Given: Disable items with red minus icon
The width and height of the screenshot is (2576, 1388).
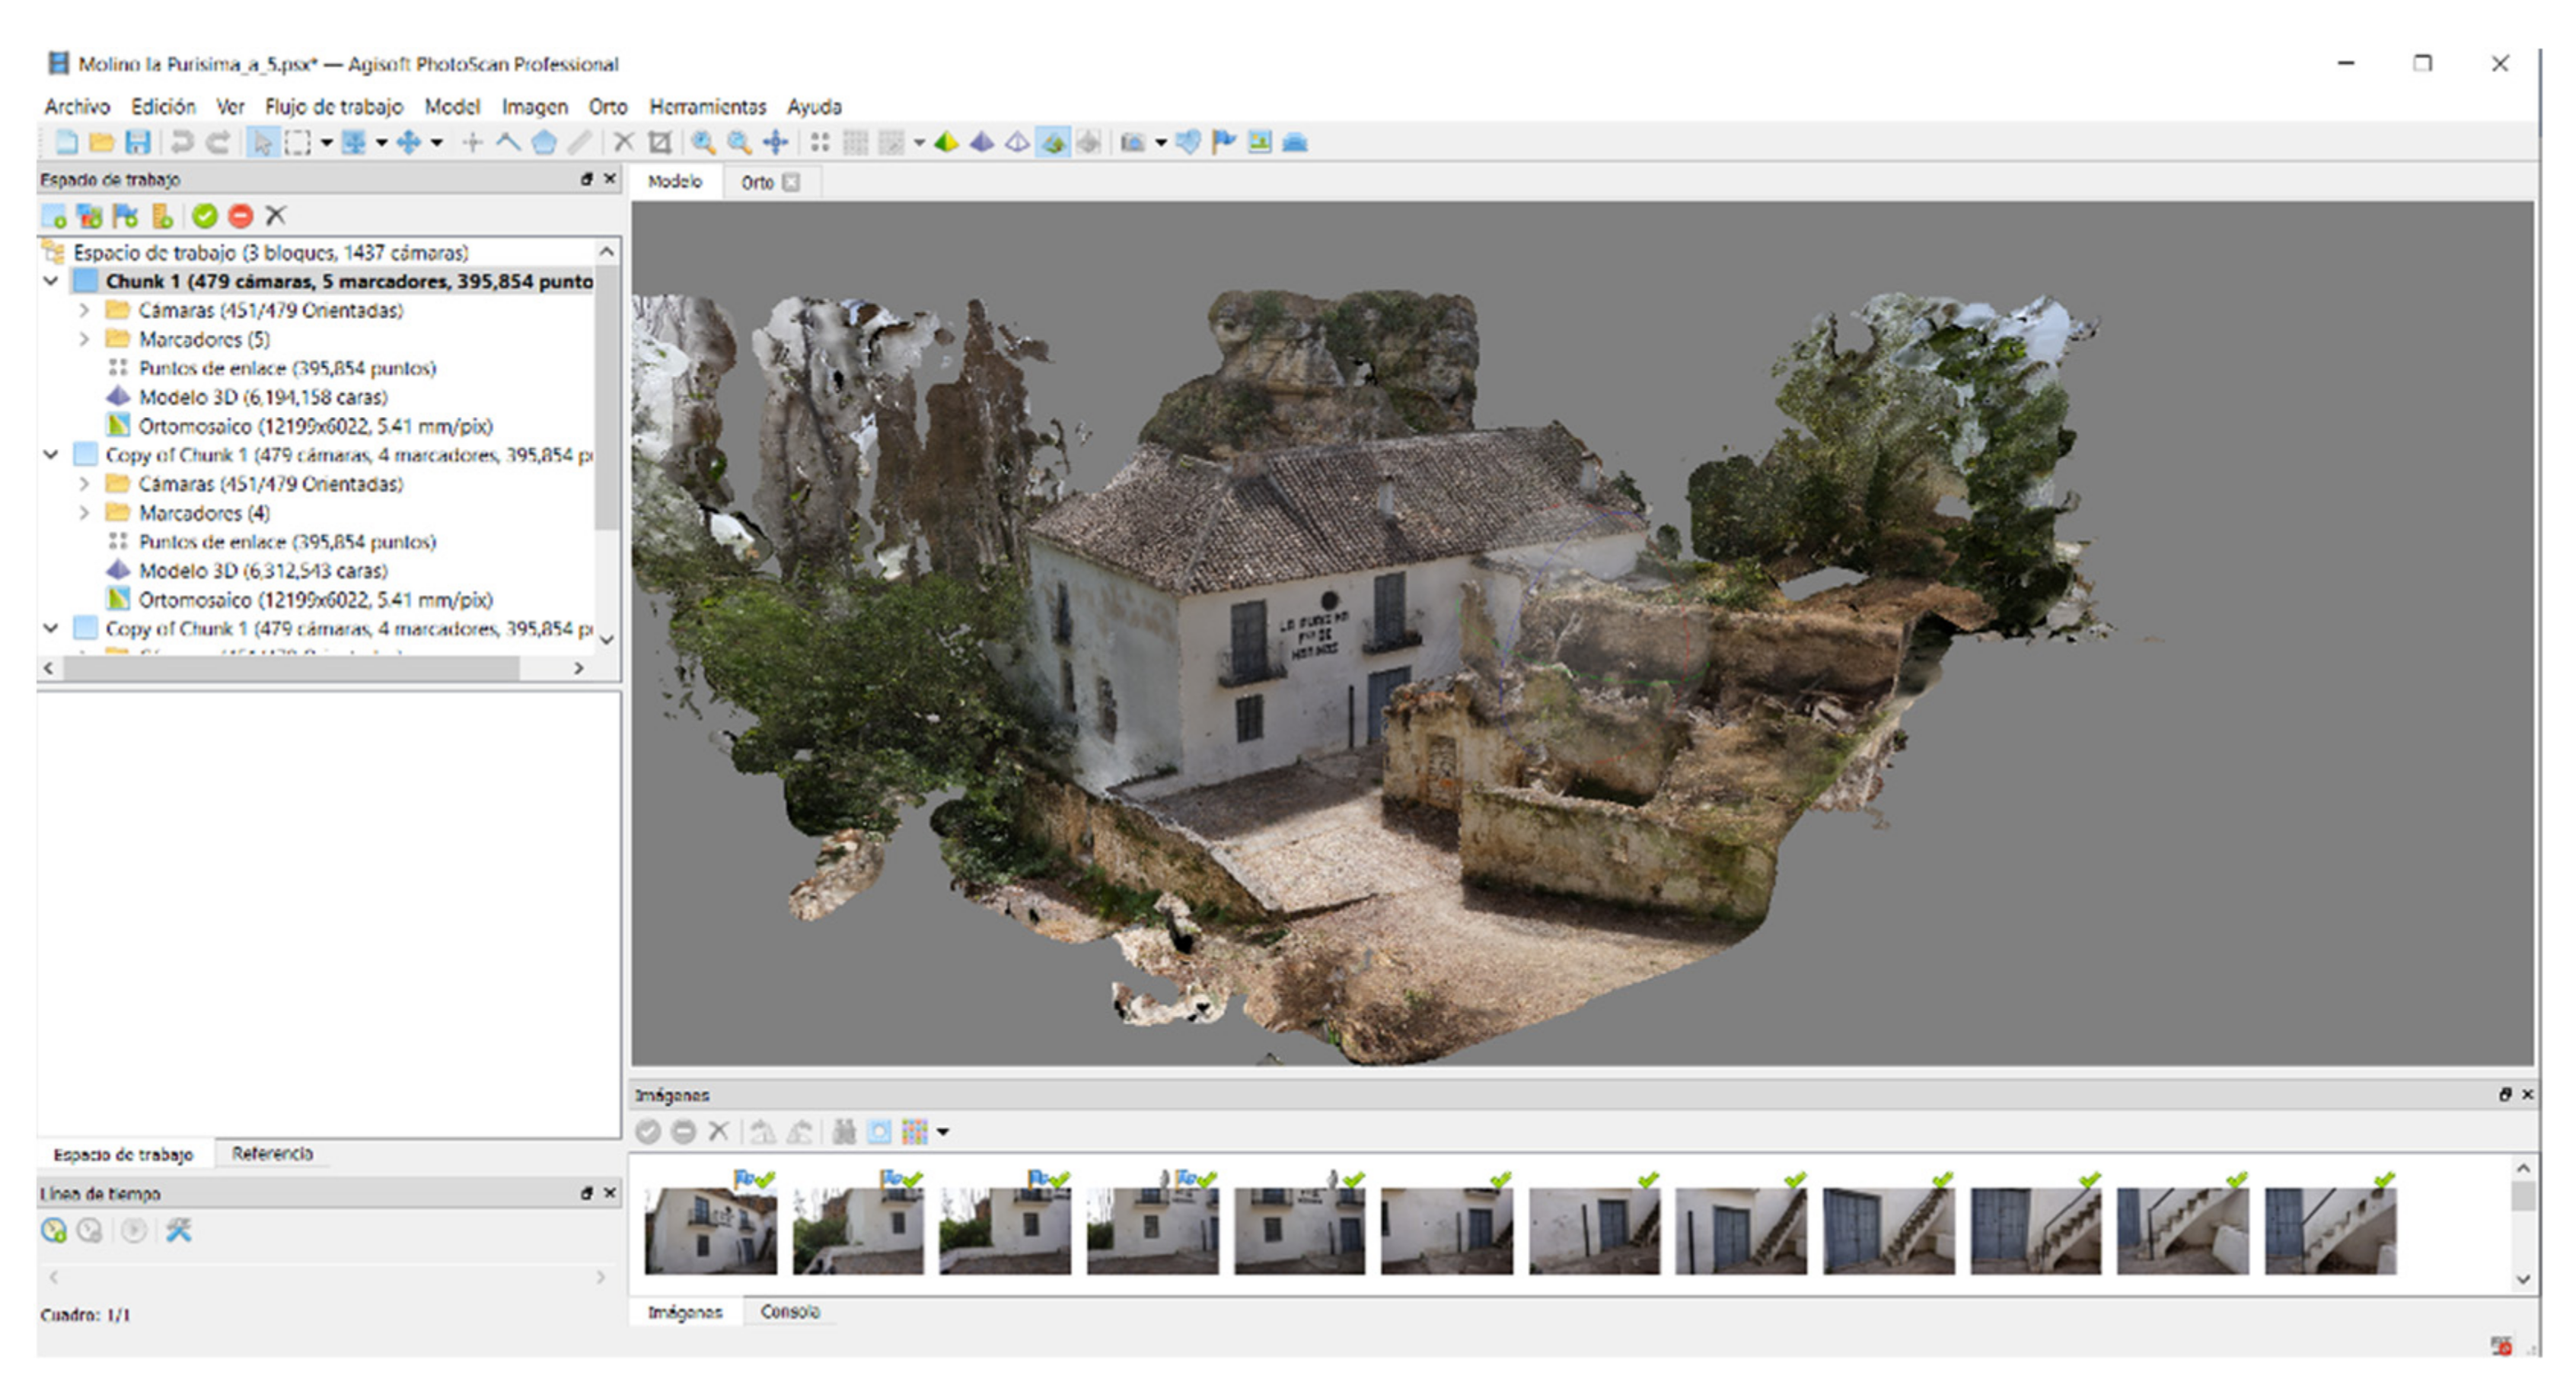Looking at the screenshot, I should coord(240,216).
